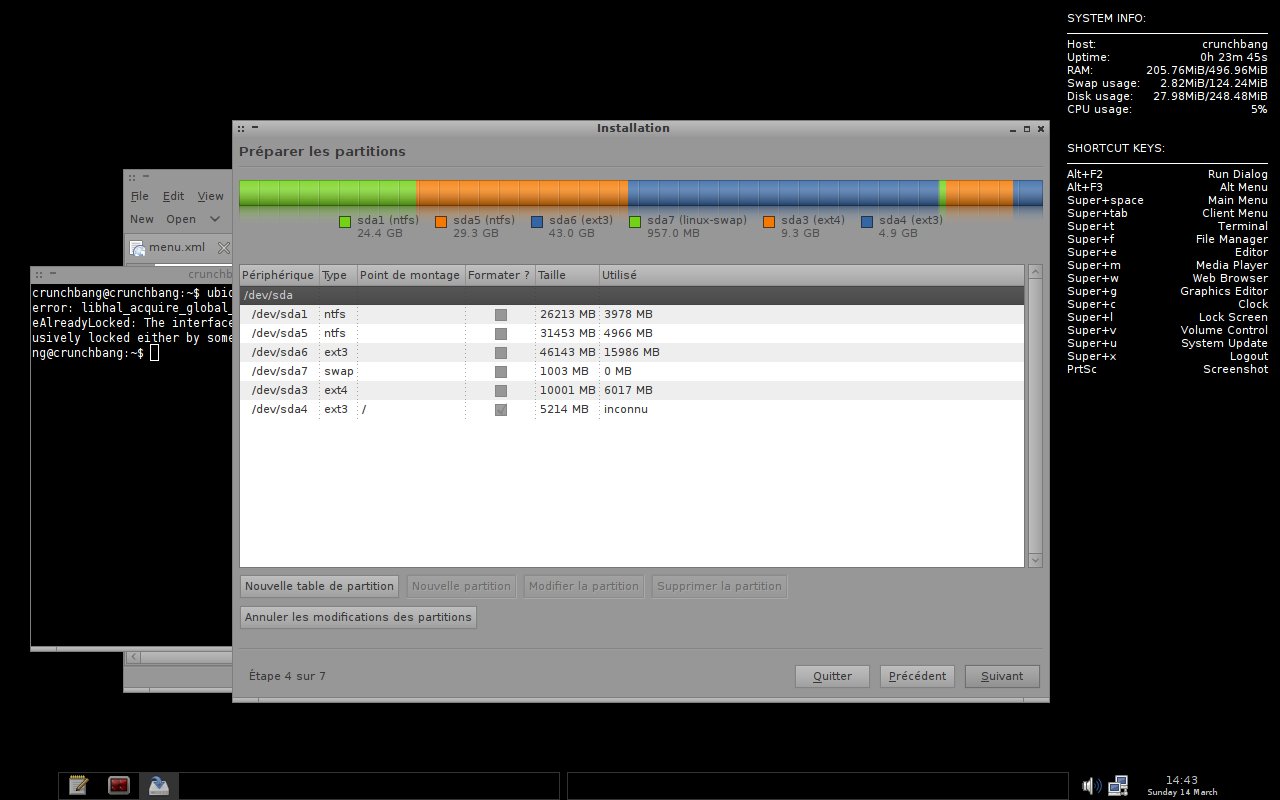This screenshot has height=800, width=1280.
Task: Toggle format checkbox for /dev/sda1
Action: (x=501, y=315)
